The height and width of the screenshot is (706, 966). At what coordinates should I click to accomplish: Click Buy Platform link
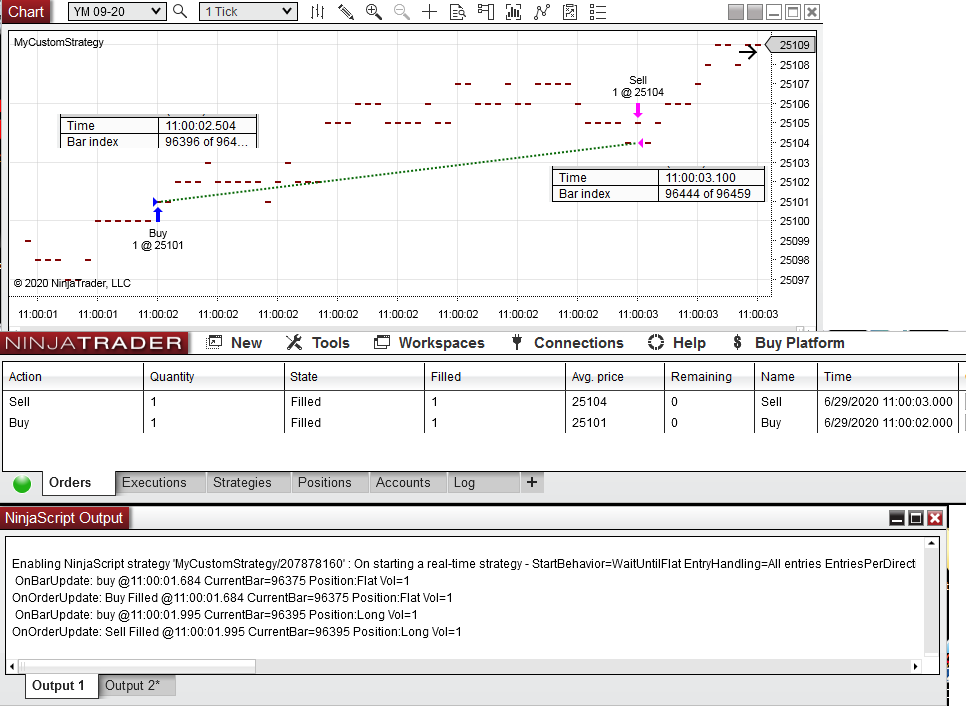click(789, 343)
